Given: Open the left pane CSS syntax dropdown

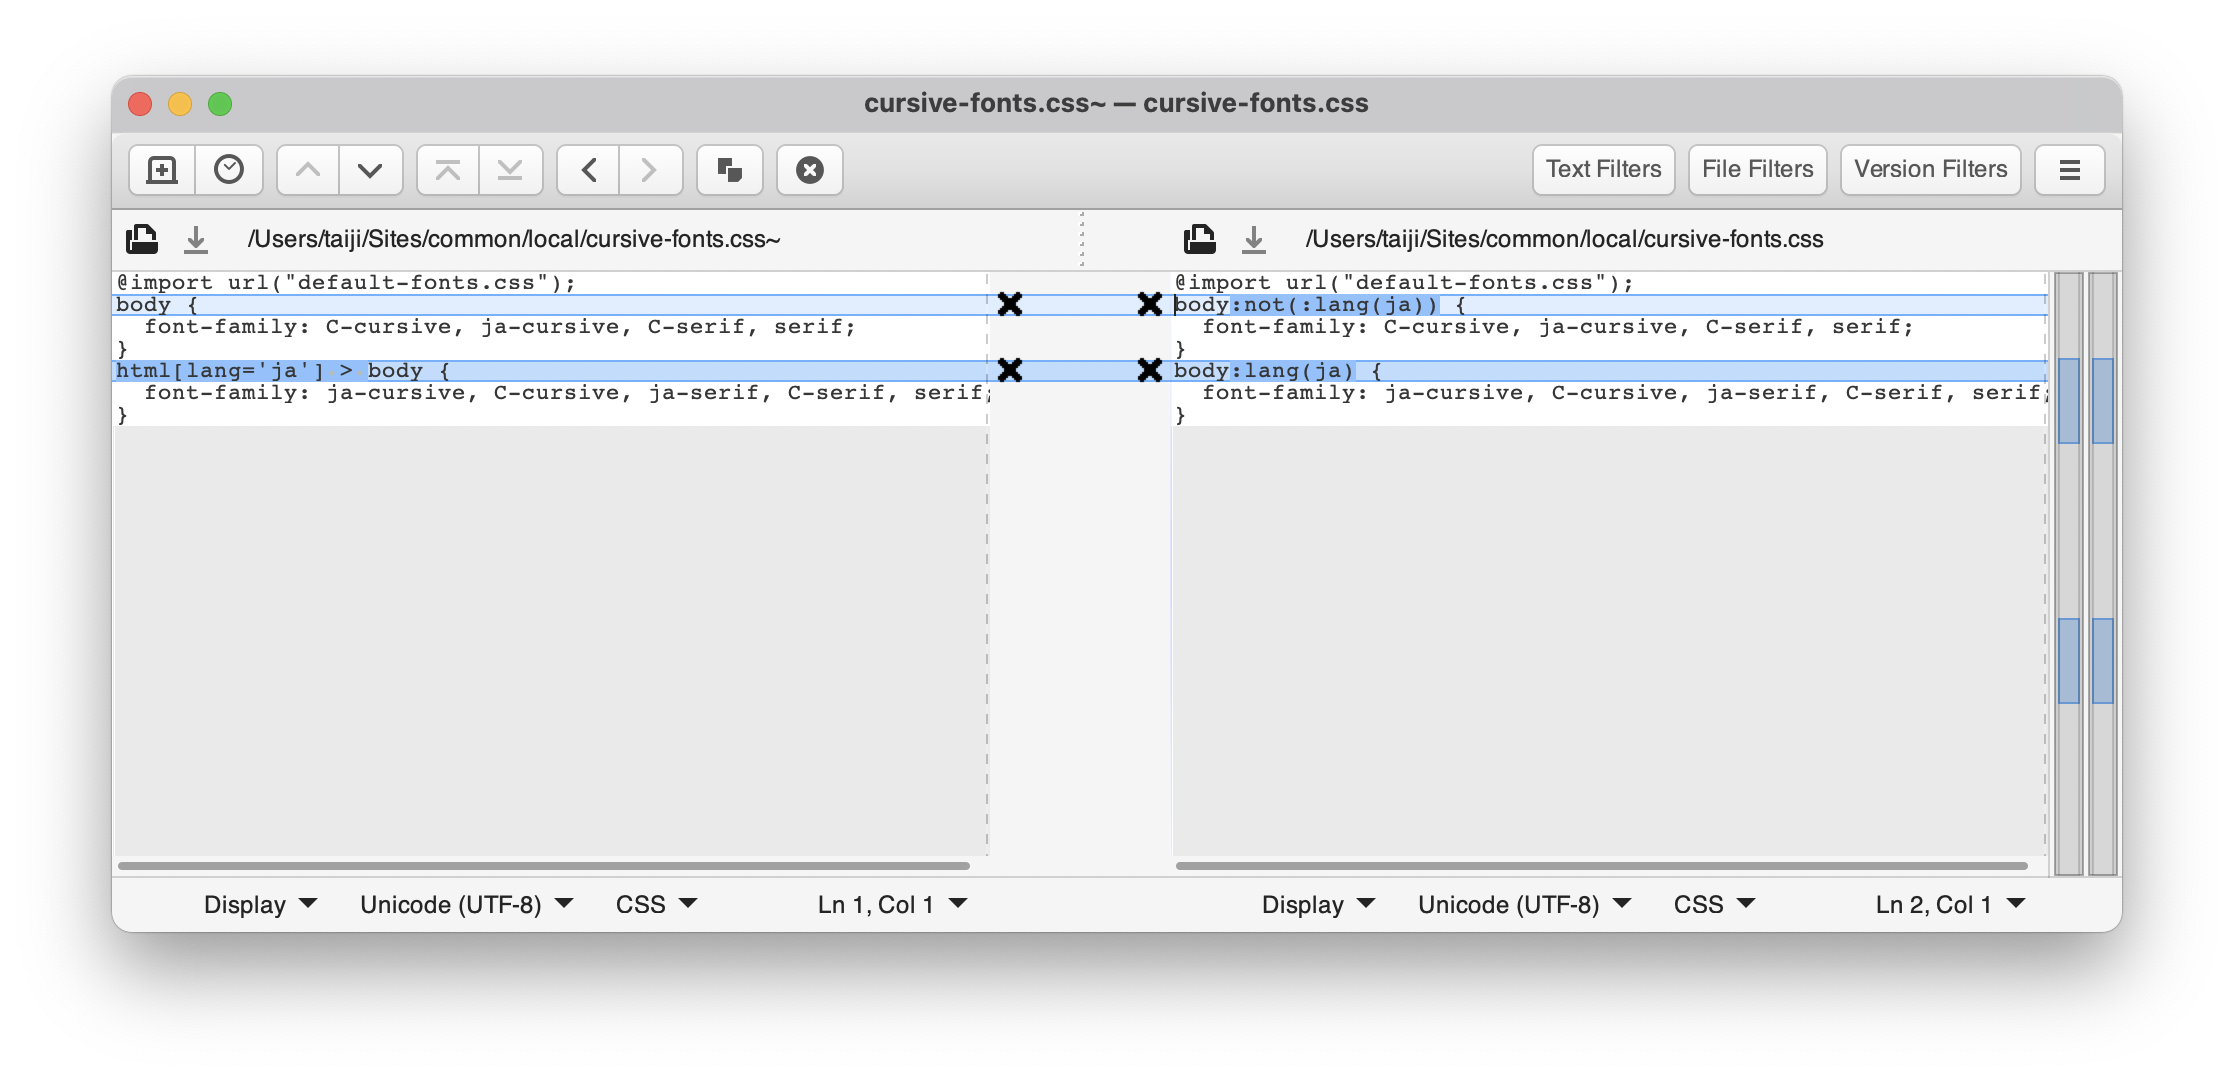Looking at the screenshot, I should click(x=656, y=905).
